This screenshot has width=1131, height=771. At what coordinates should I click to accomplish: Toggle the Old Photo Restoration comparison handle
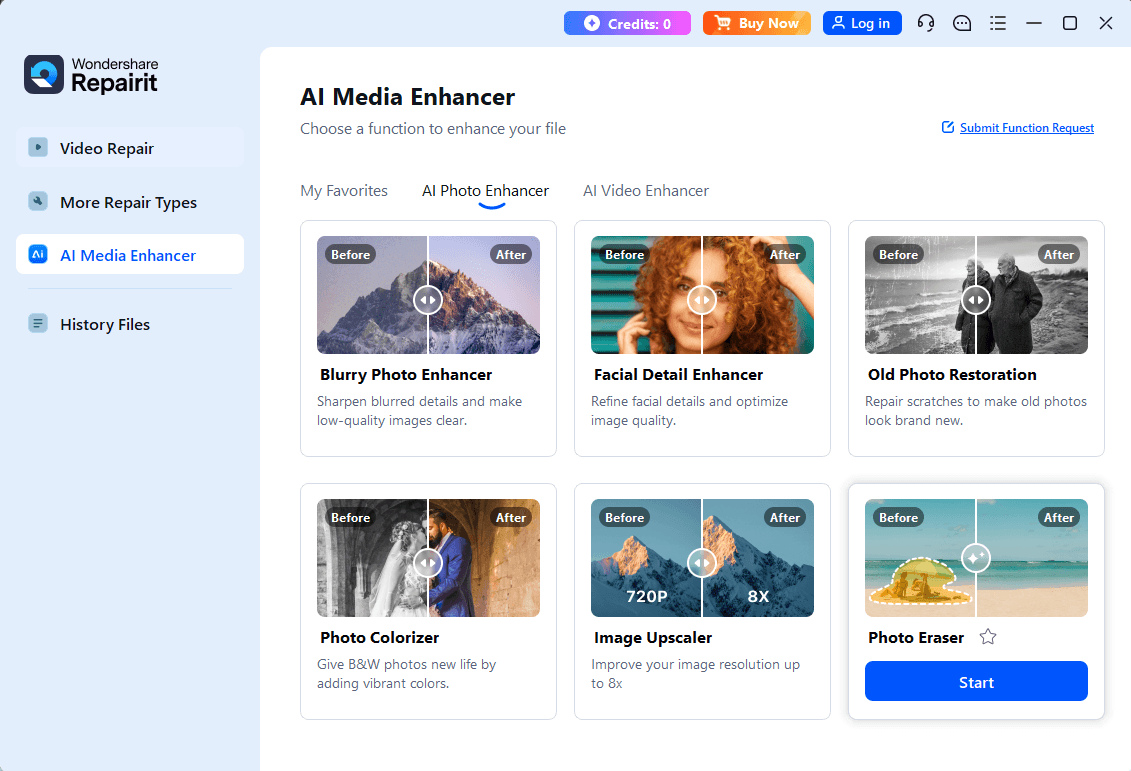(976, 299)
